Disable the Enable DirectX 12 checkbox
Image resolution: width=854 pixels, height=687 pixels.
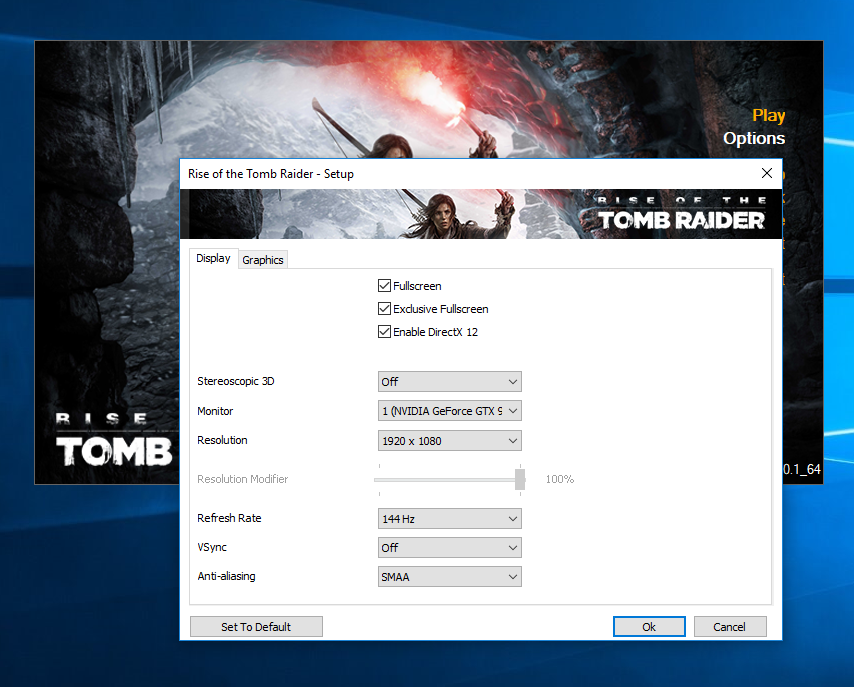(385, 332)
